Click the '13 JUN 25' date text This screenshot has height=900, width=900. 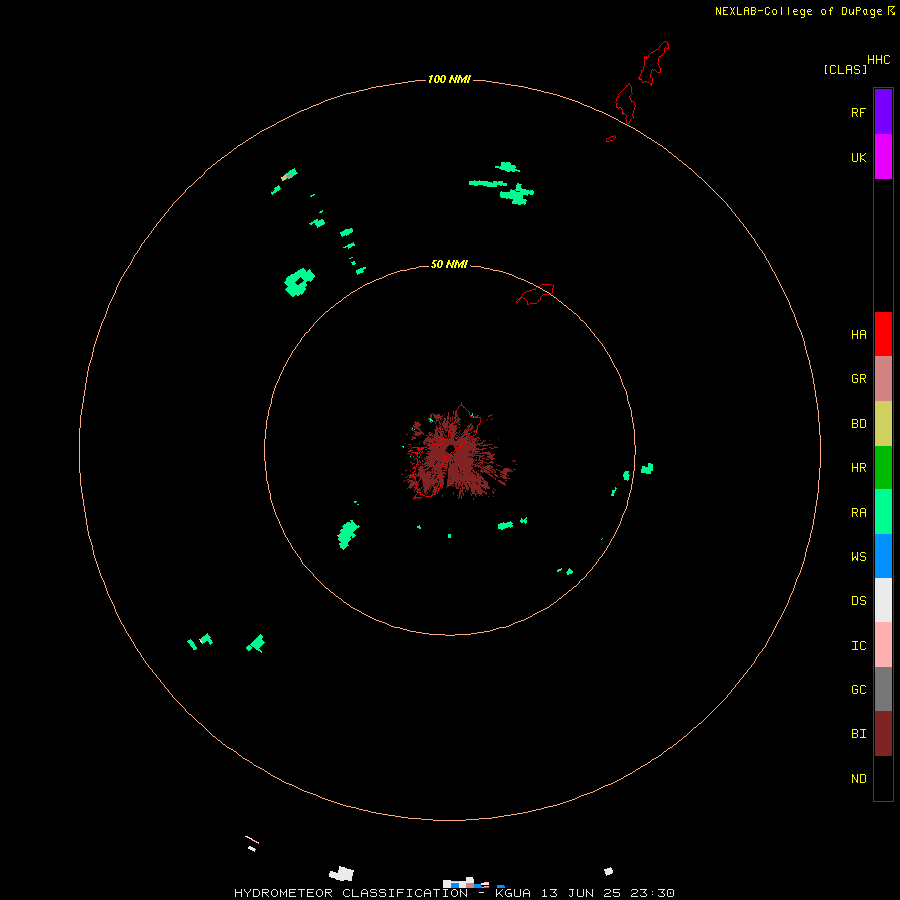coord(581,893)
